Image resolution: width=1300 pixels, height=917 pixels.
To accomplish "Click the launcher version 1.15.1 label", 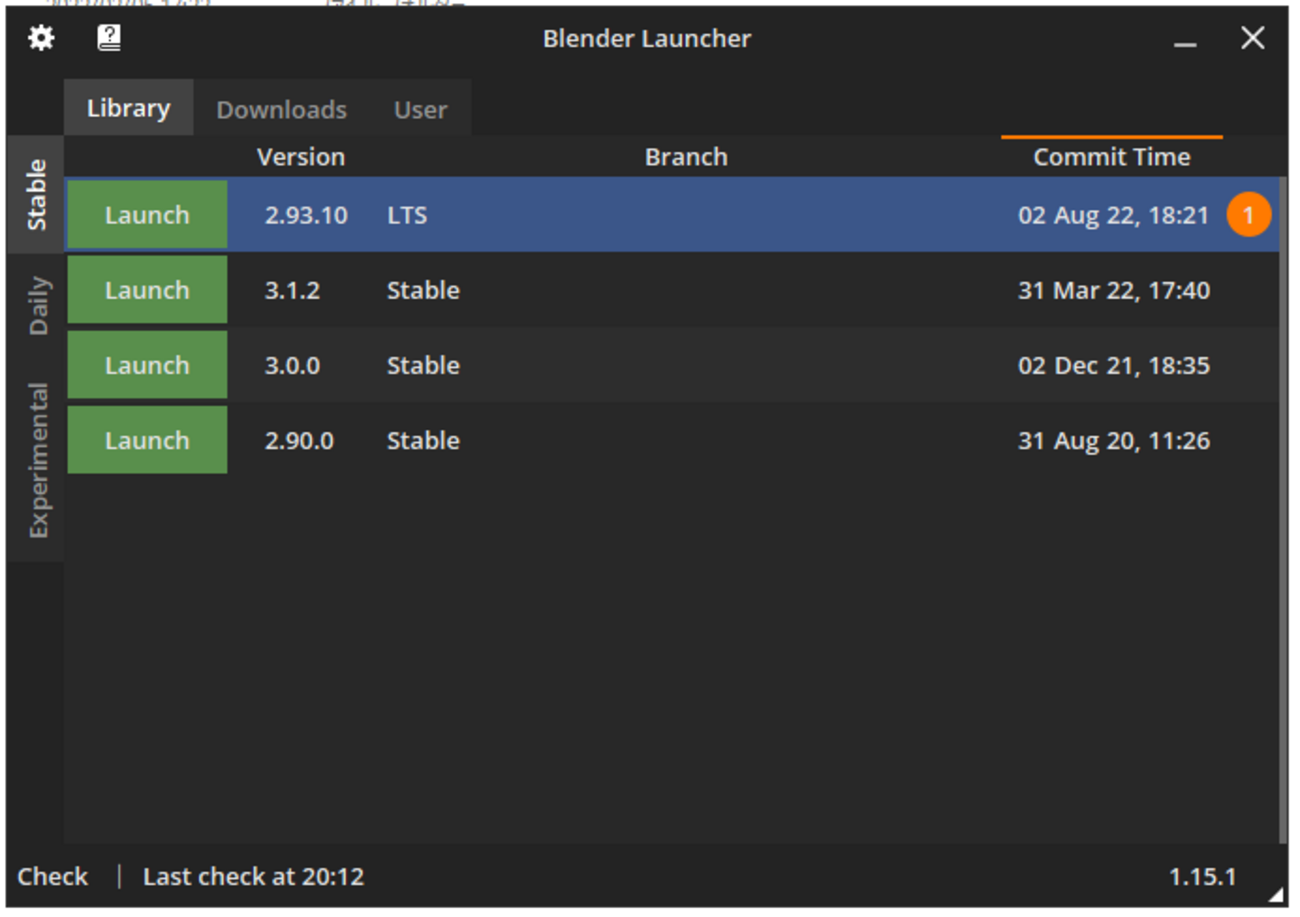I will point(1202,877).
